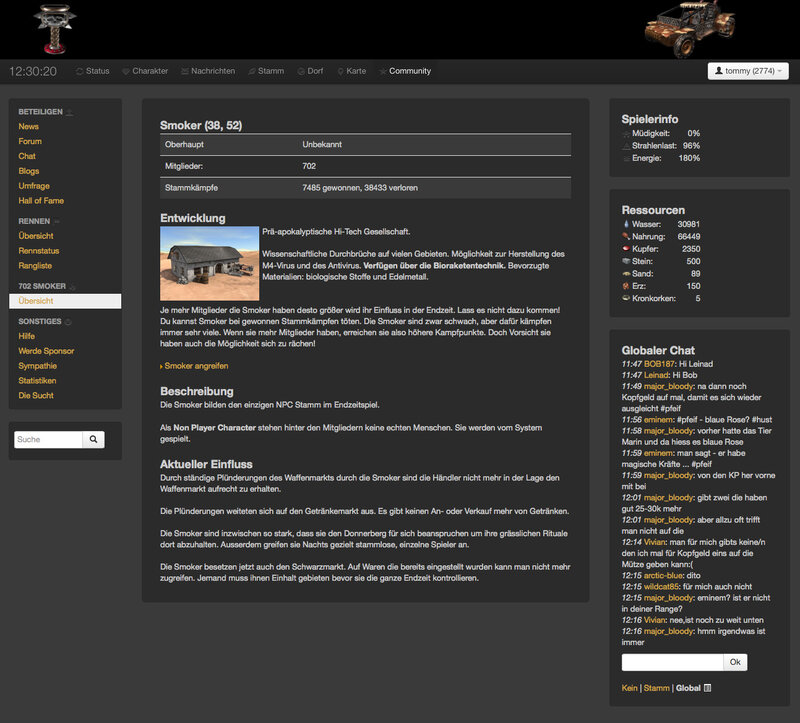The height and width of the screenshot is (723, 800).
Task: Click the Kronkorken bottle cap icon
Action: [626, 296]
